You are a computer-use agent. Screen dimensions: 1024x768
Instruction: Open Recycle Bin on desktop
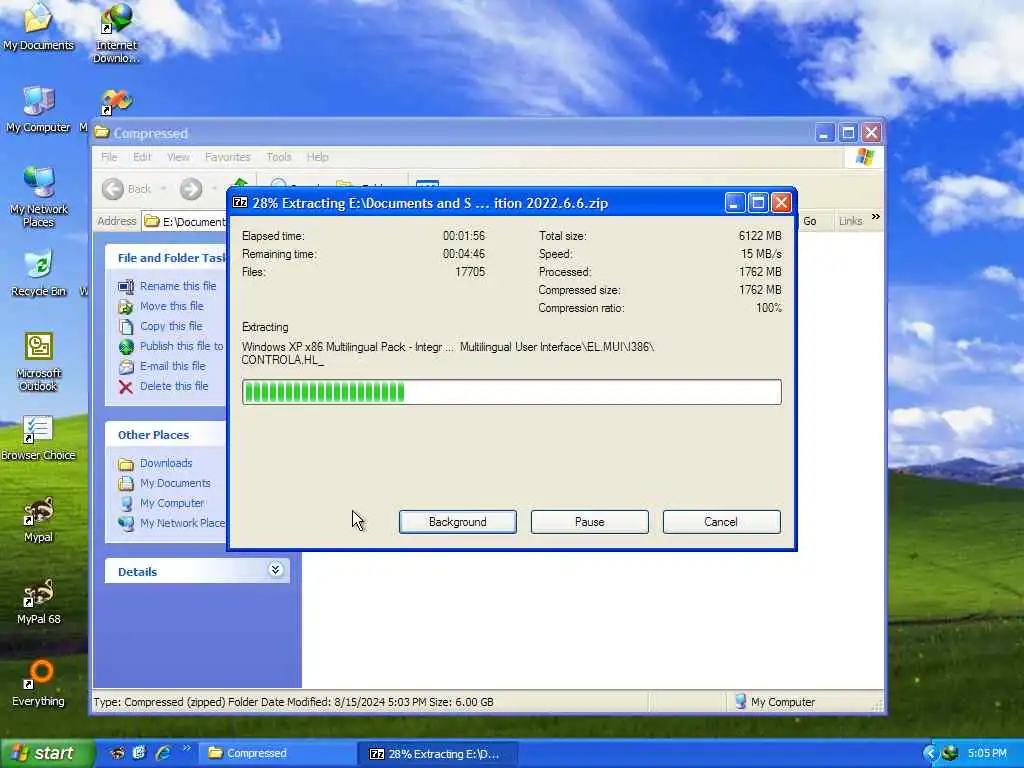coord(39,273)
